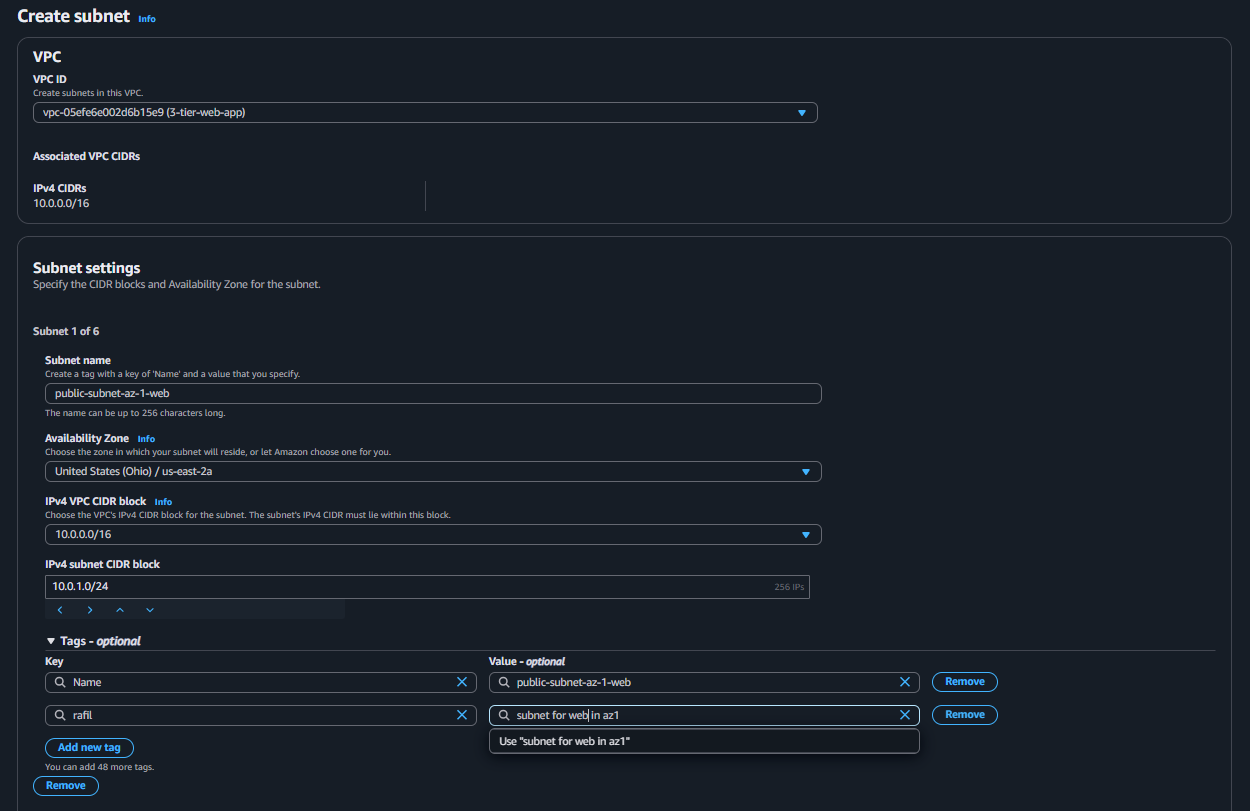The height and width of the screenshot is (811, 1250).
Task: Click the 256 IPs indicator
Action: pos(789,587)
